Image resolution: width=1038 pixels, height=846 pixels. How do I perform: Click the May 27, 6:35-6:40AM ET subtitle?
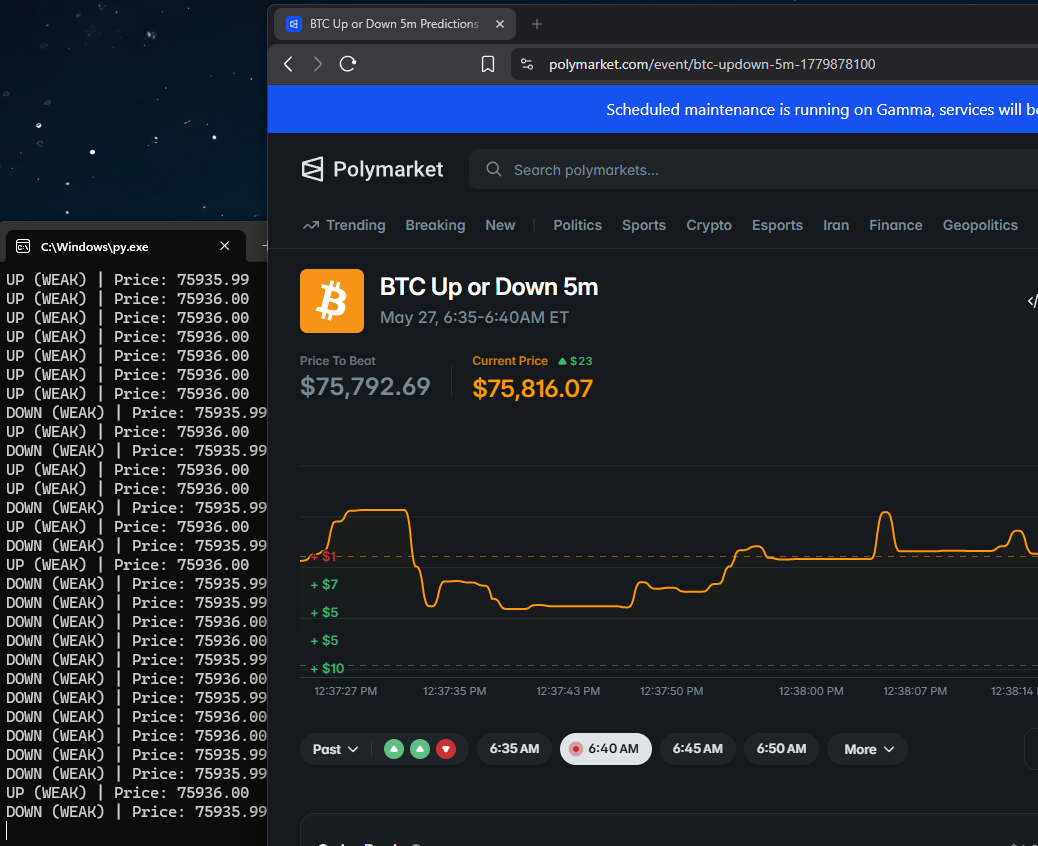tap(474, 318)
